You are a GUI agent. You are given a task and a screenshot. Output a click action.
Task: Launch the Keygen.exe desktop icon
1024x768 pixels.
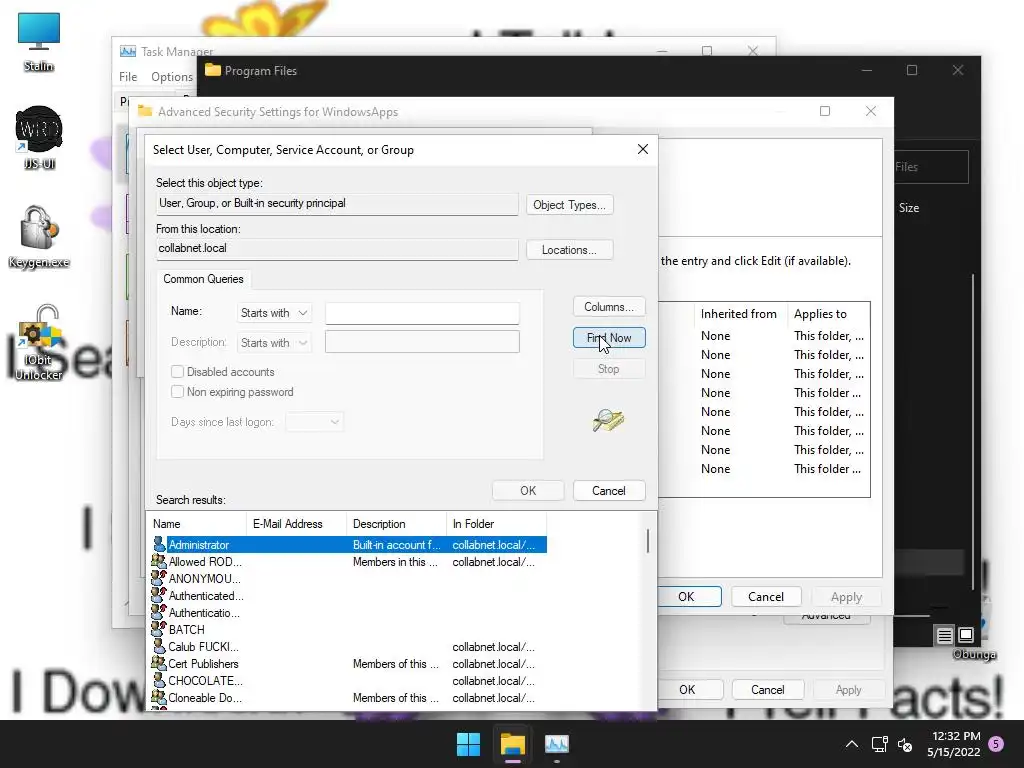tap(39, 236)
